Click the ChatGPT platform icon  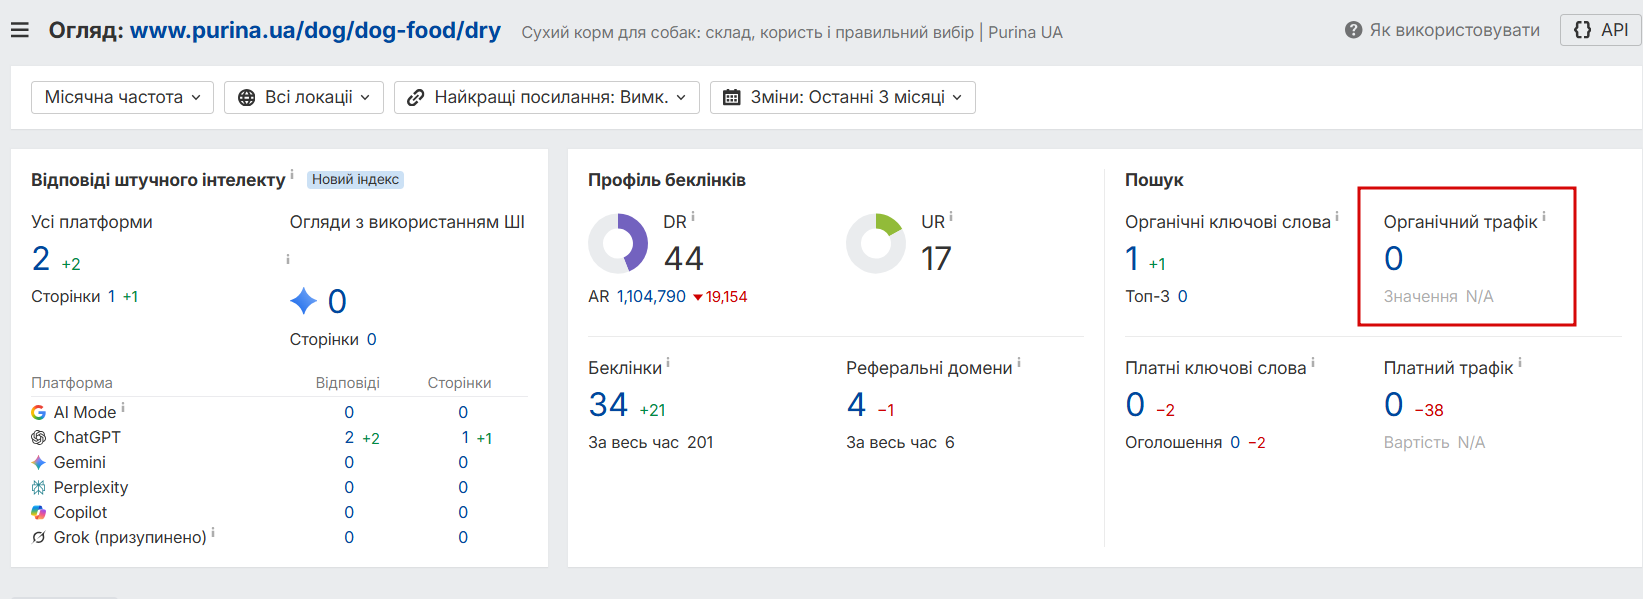38,437
